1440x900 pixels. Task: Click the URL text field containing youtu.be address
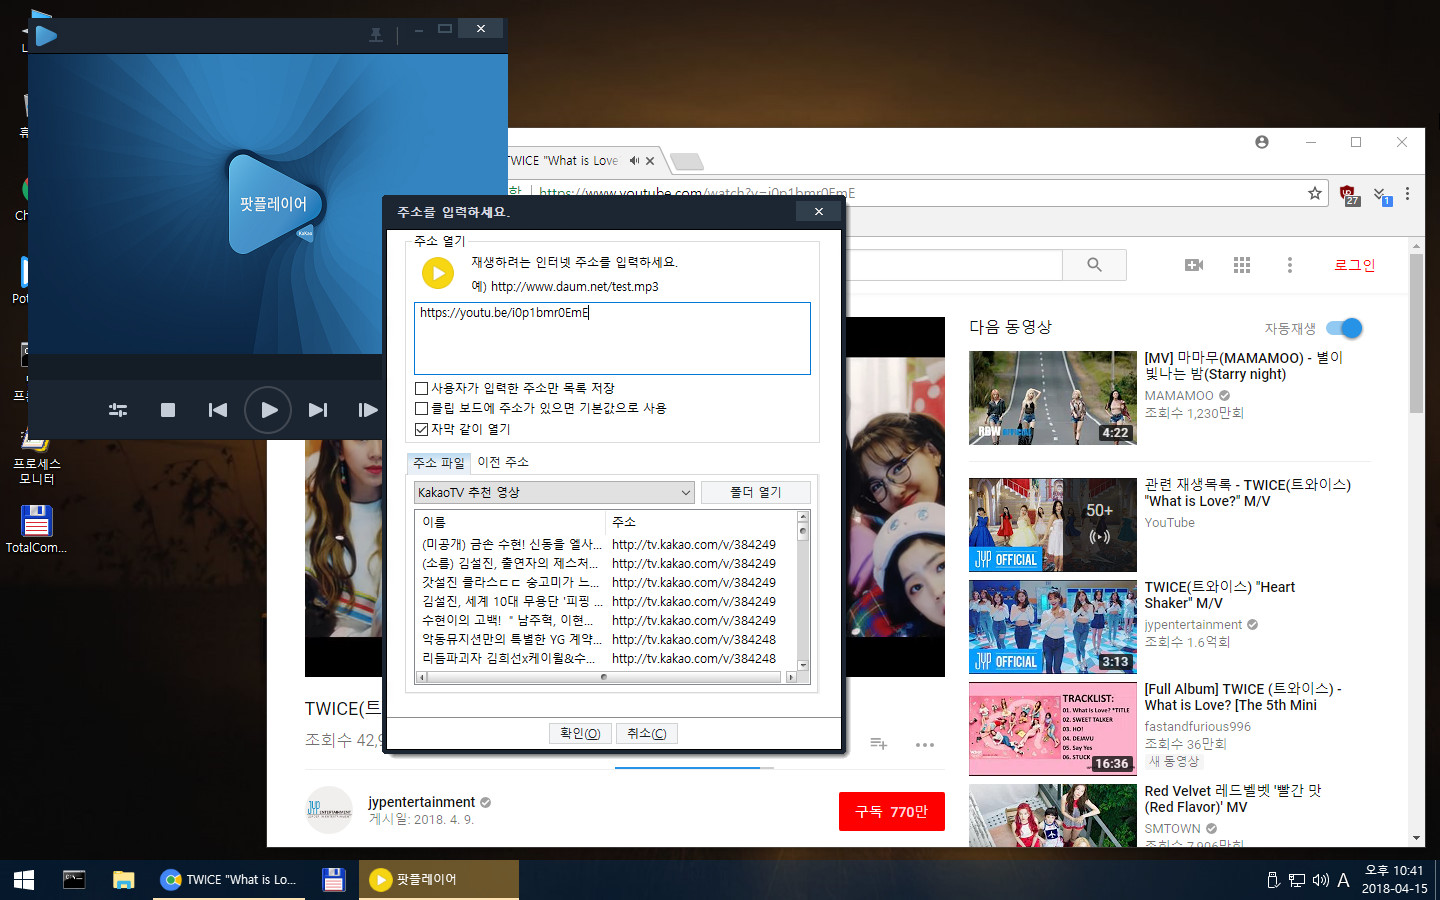612,338
